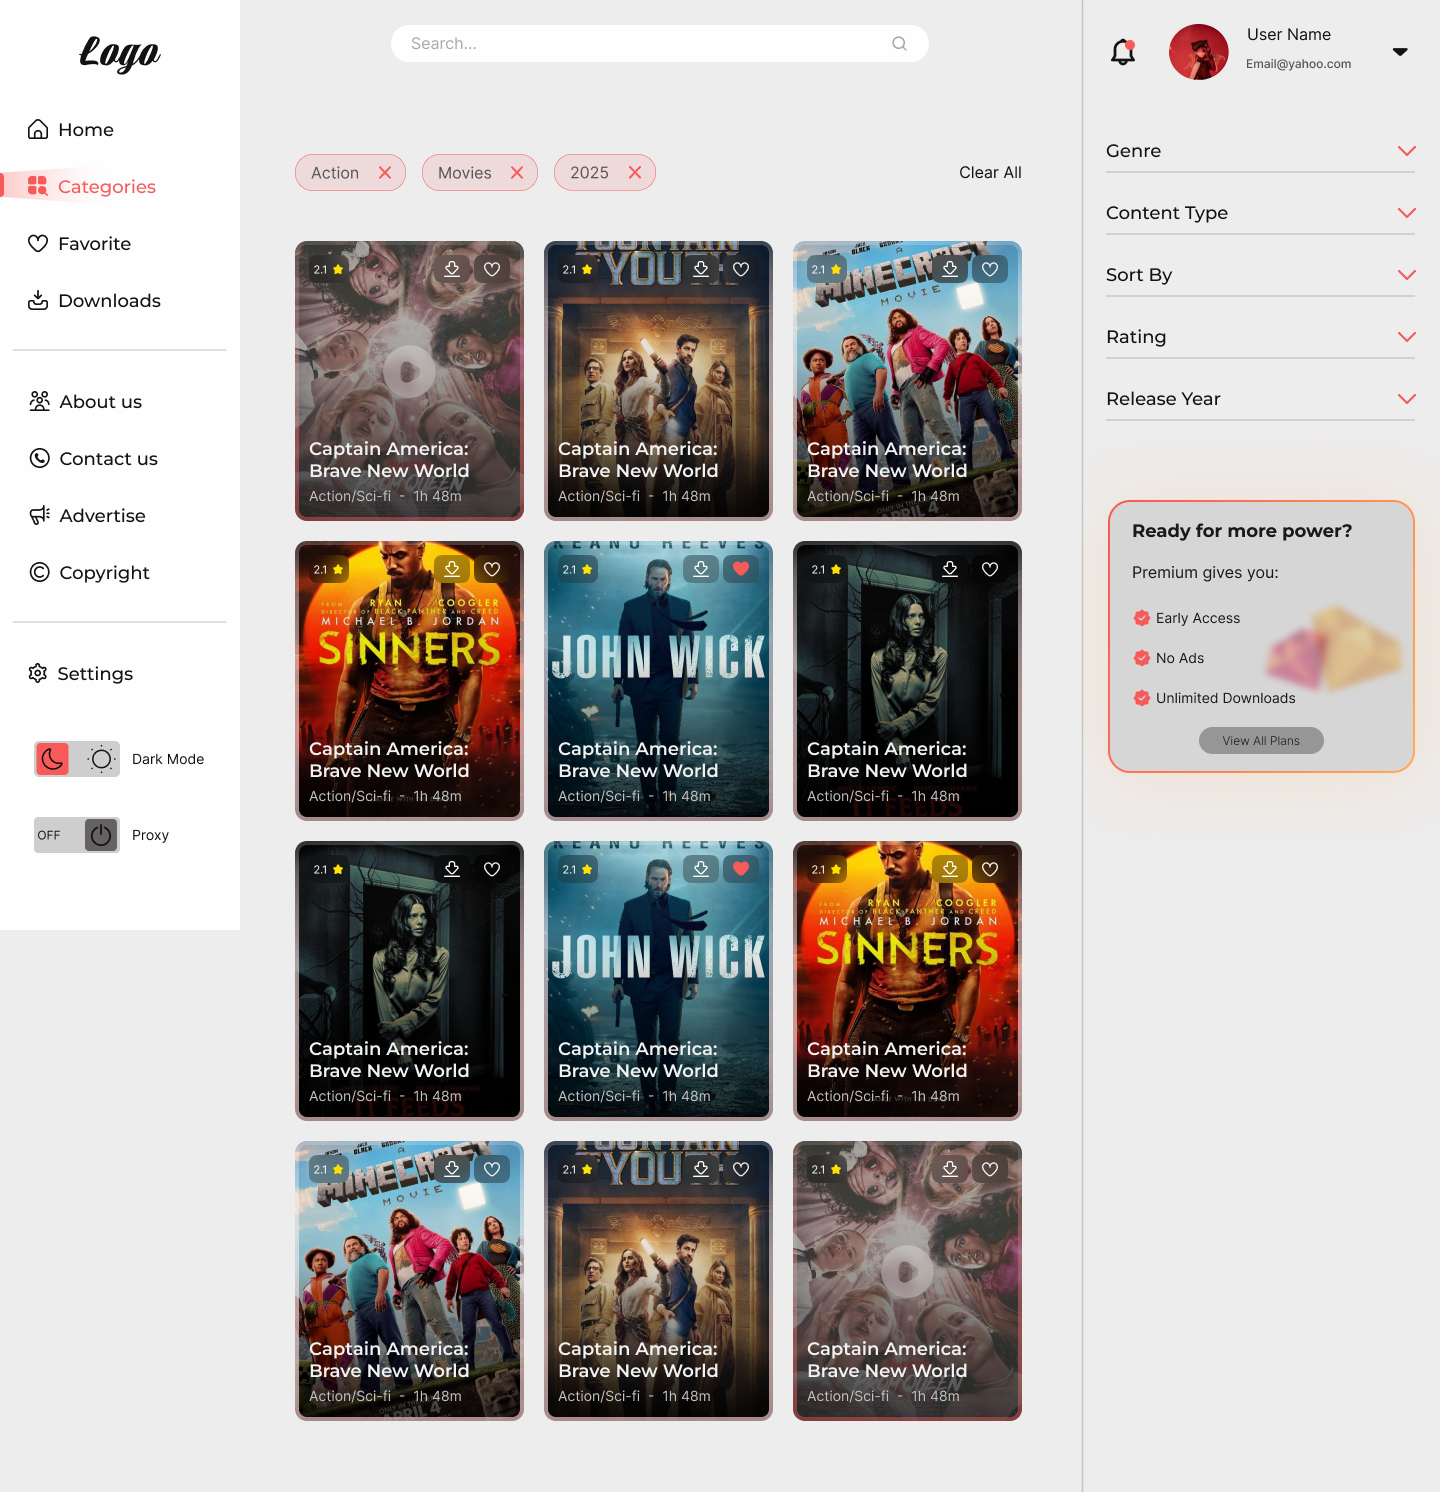Expand the Content Type filter
1440x1492 pixels.
(1260, 213)
